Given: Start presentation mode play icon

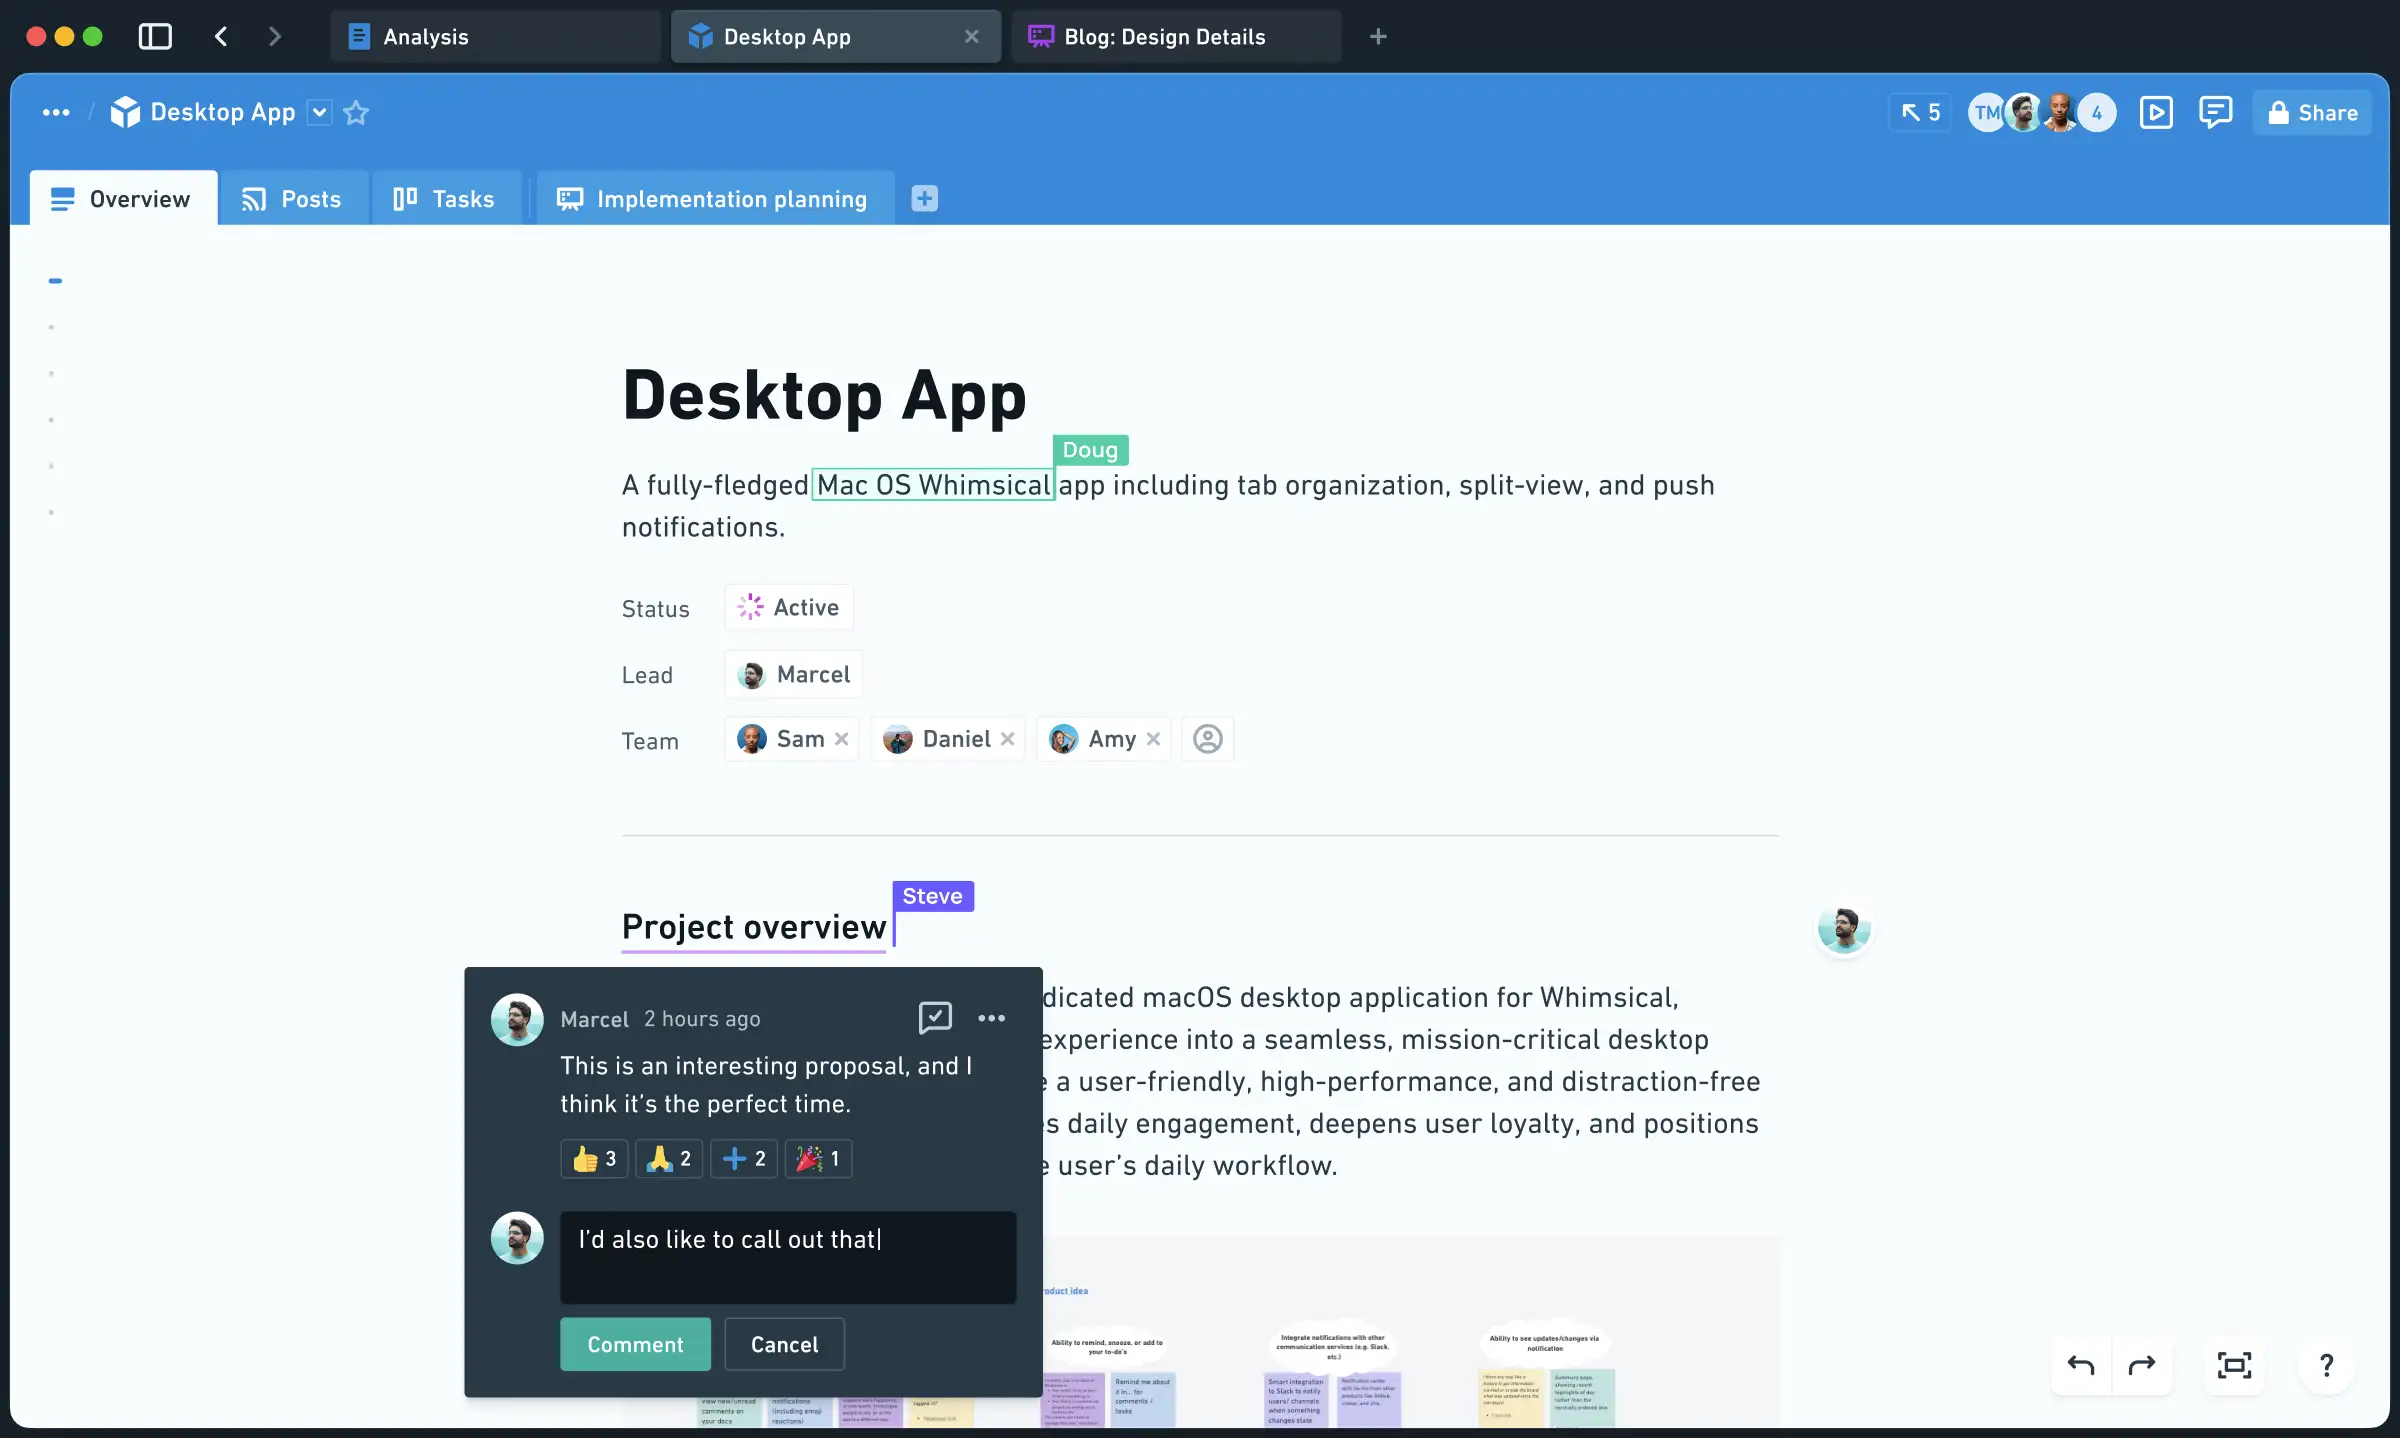Looking at the screenshot, I should tap(2156, 113).
